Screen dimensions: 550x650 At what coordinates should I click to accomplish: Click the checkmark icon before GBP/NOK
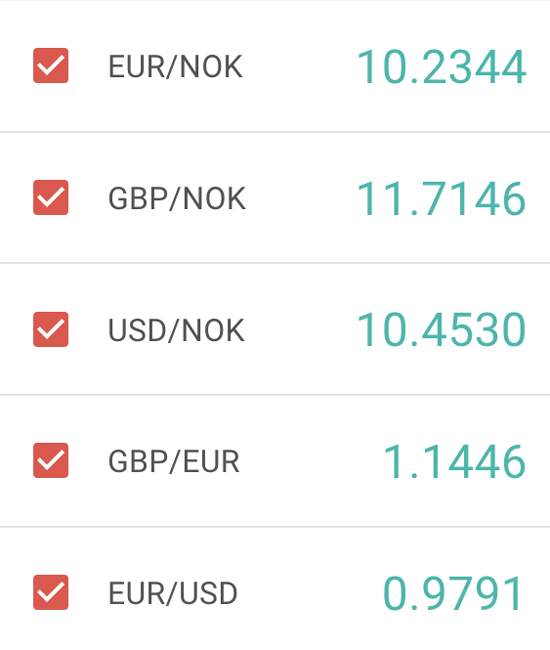tap(51, 197)
